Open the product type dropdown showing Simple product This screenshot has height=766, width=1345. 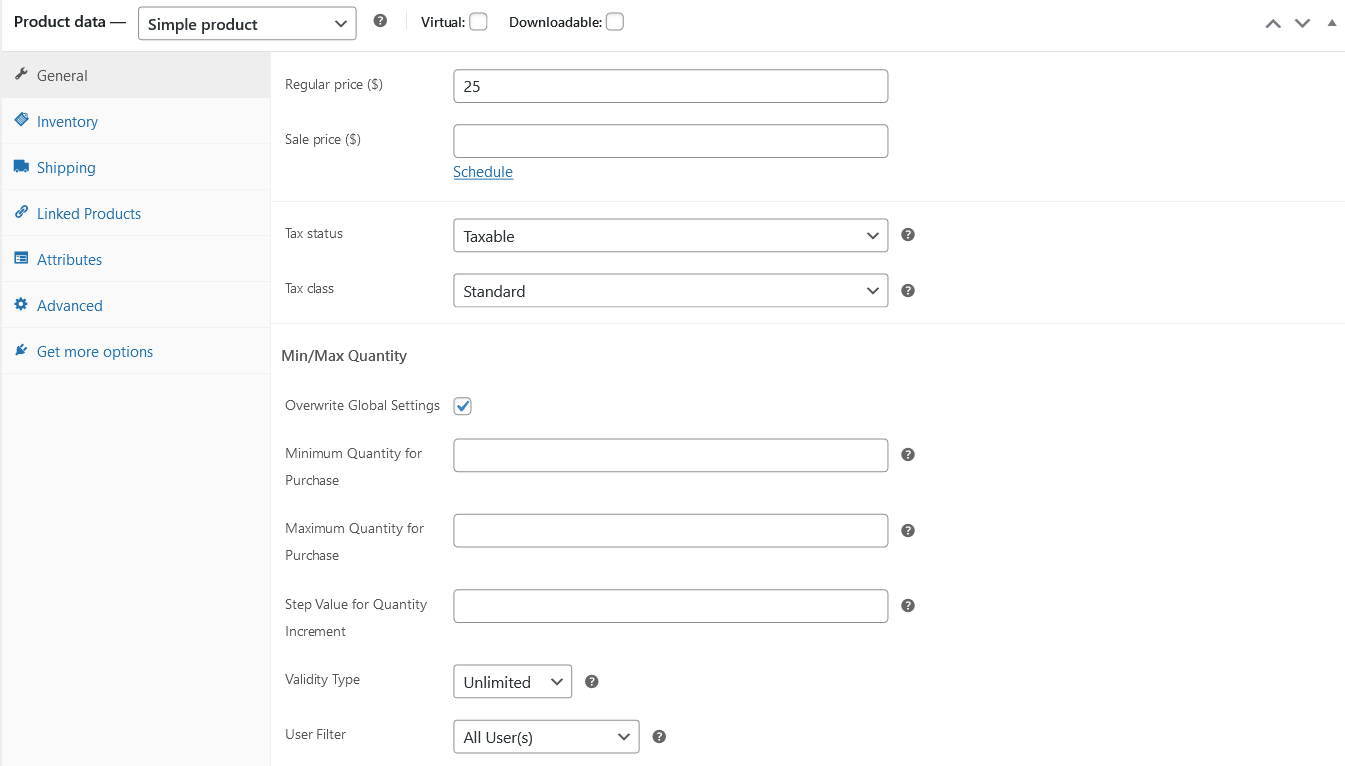246,23
